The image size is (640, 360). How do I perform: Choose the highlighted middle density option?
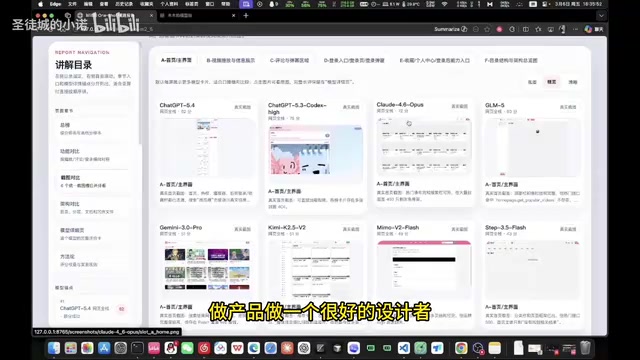click(551, 82)
